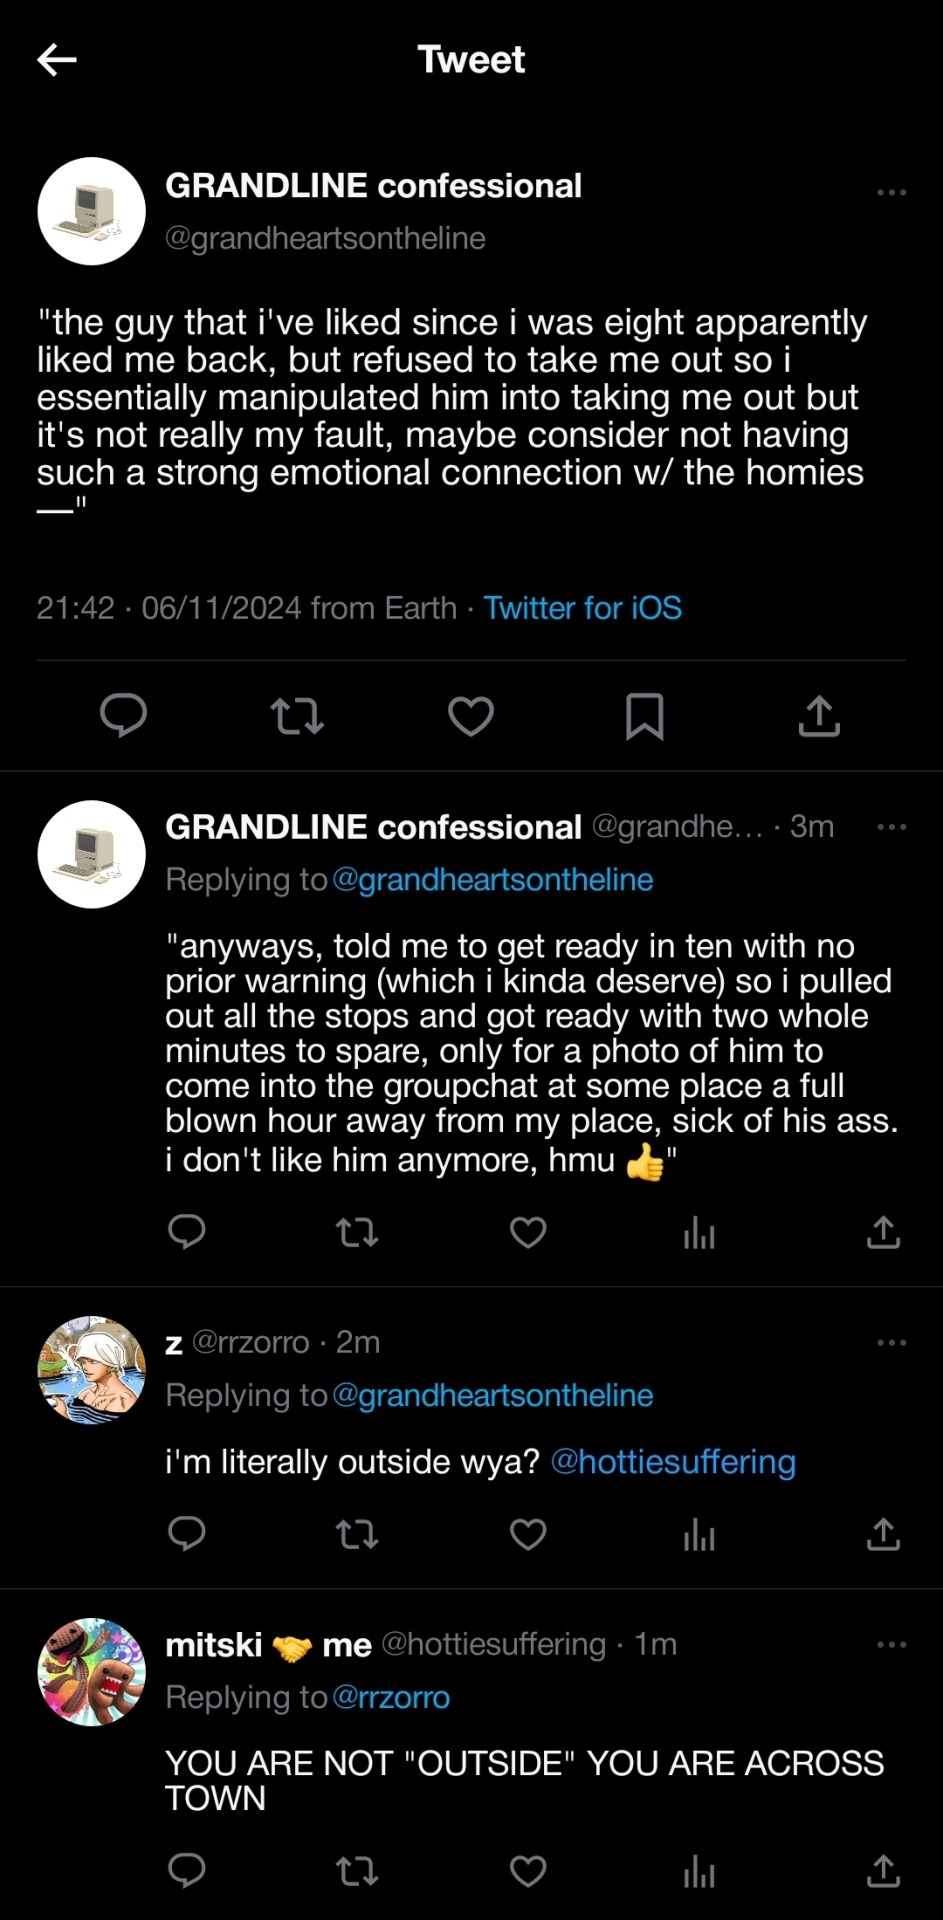The width and height of the screenshot is (943, 1920).
Task: Bookmark the main confessional tweet
Action: click(644, 716)
